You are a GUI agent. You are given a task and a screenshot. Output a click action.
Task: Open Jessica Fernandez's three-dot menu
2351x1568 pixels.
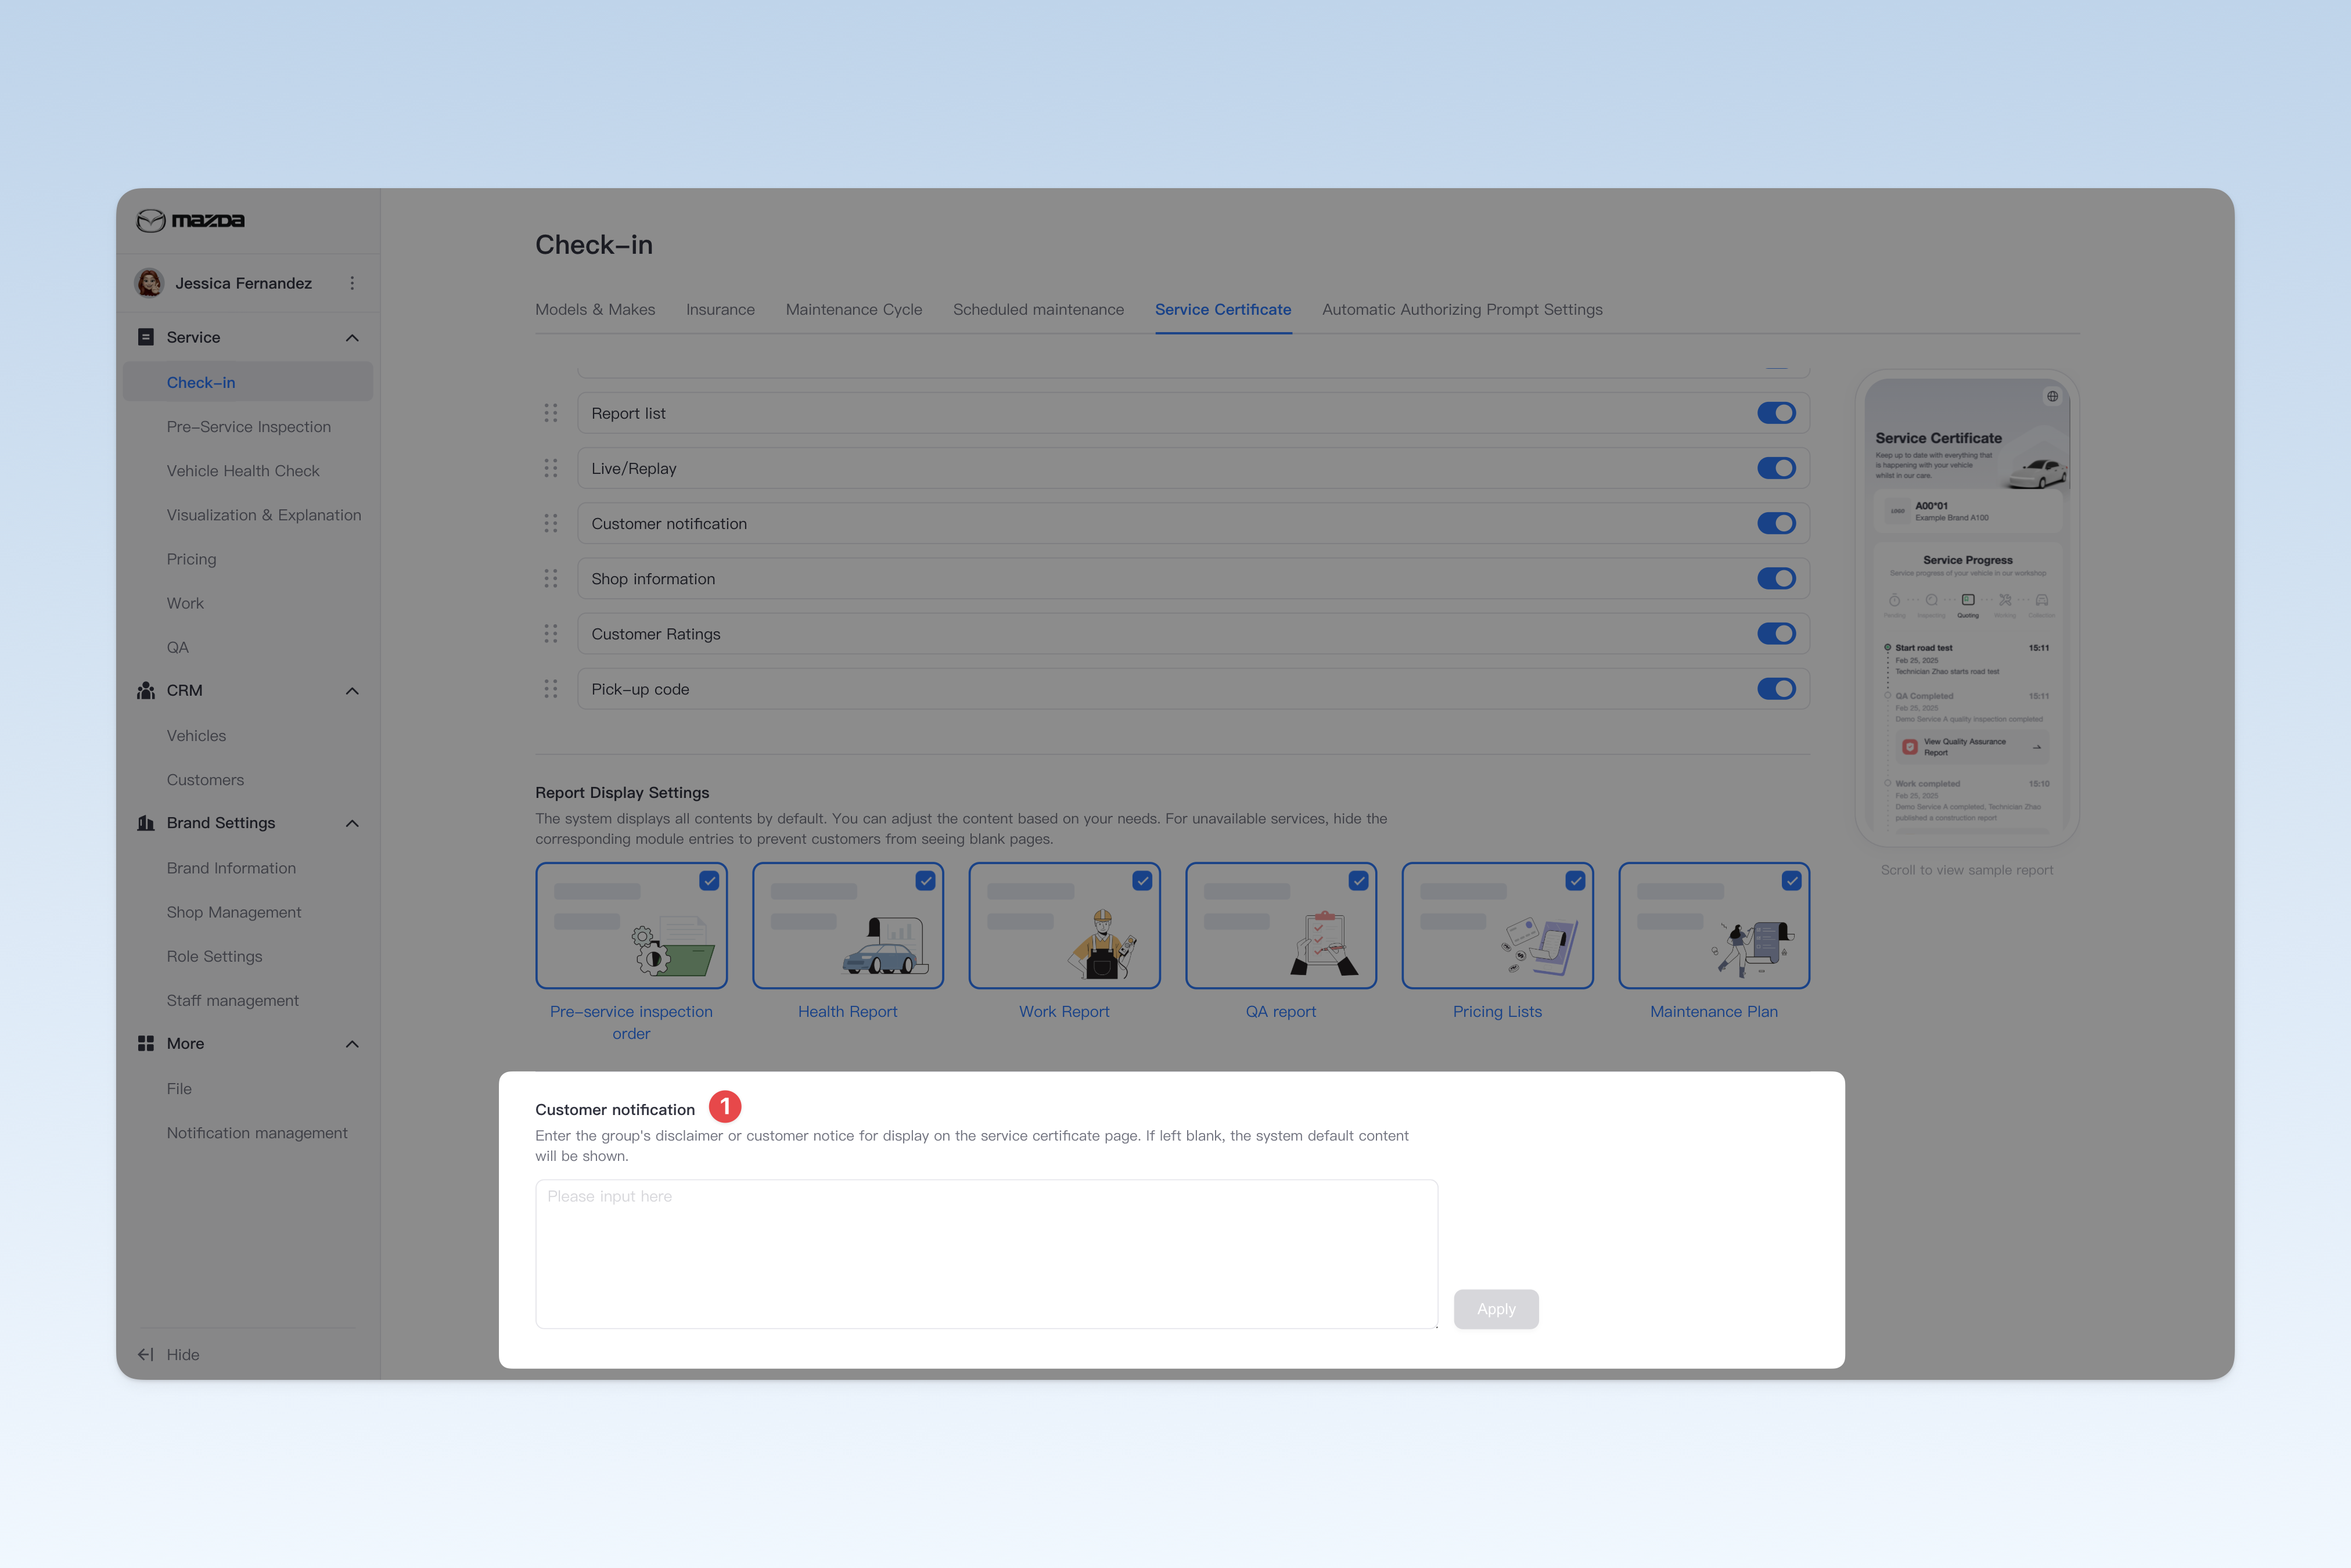click(352, 283)
